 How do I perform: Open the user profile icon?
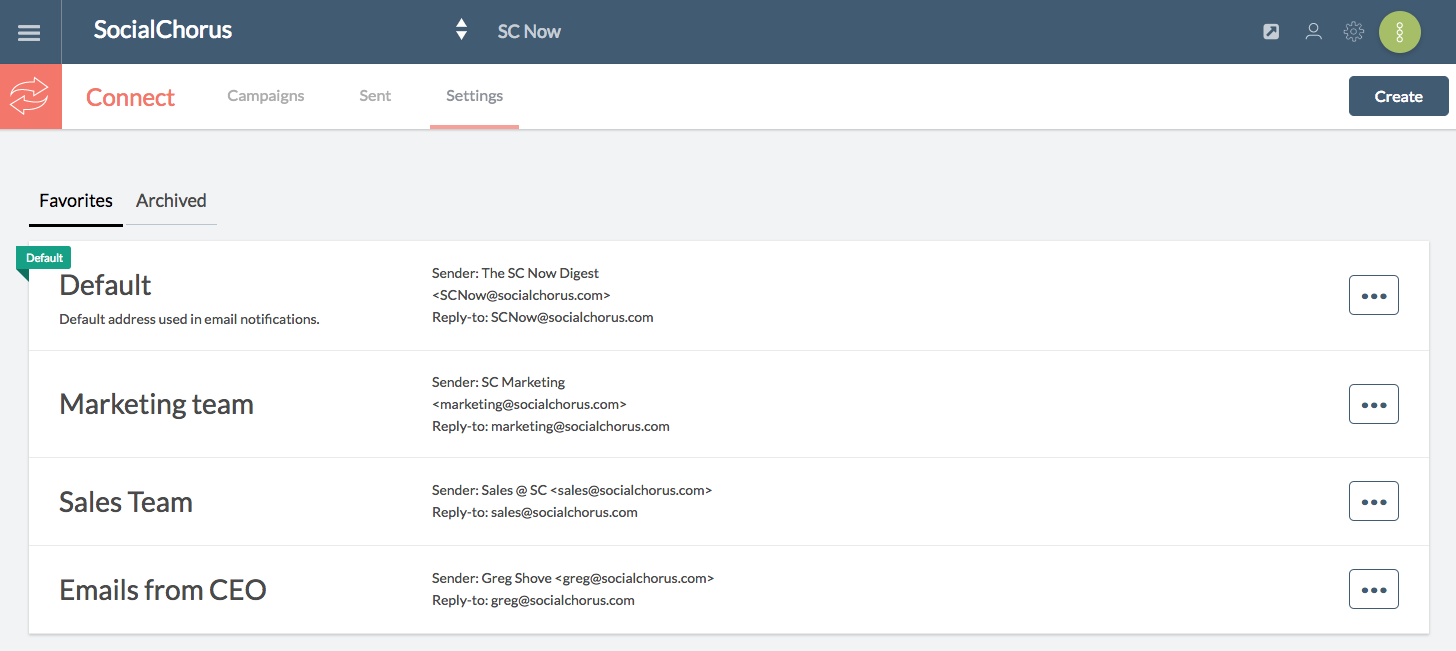(1314, 32)
